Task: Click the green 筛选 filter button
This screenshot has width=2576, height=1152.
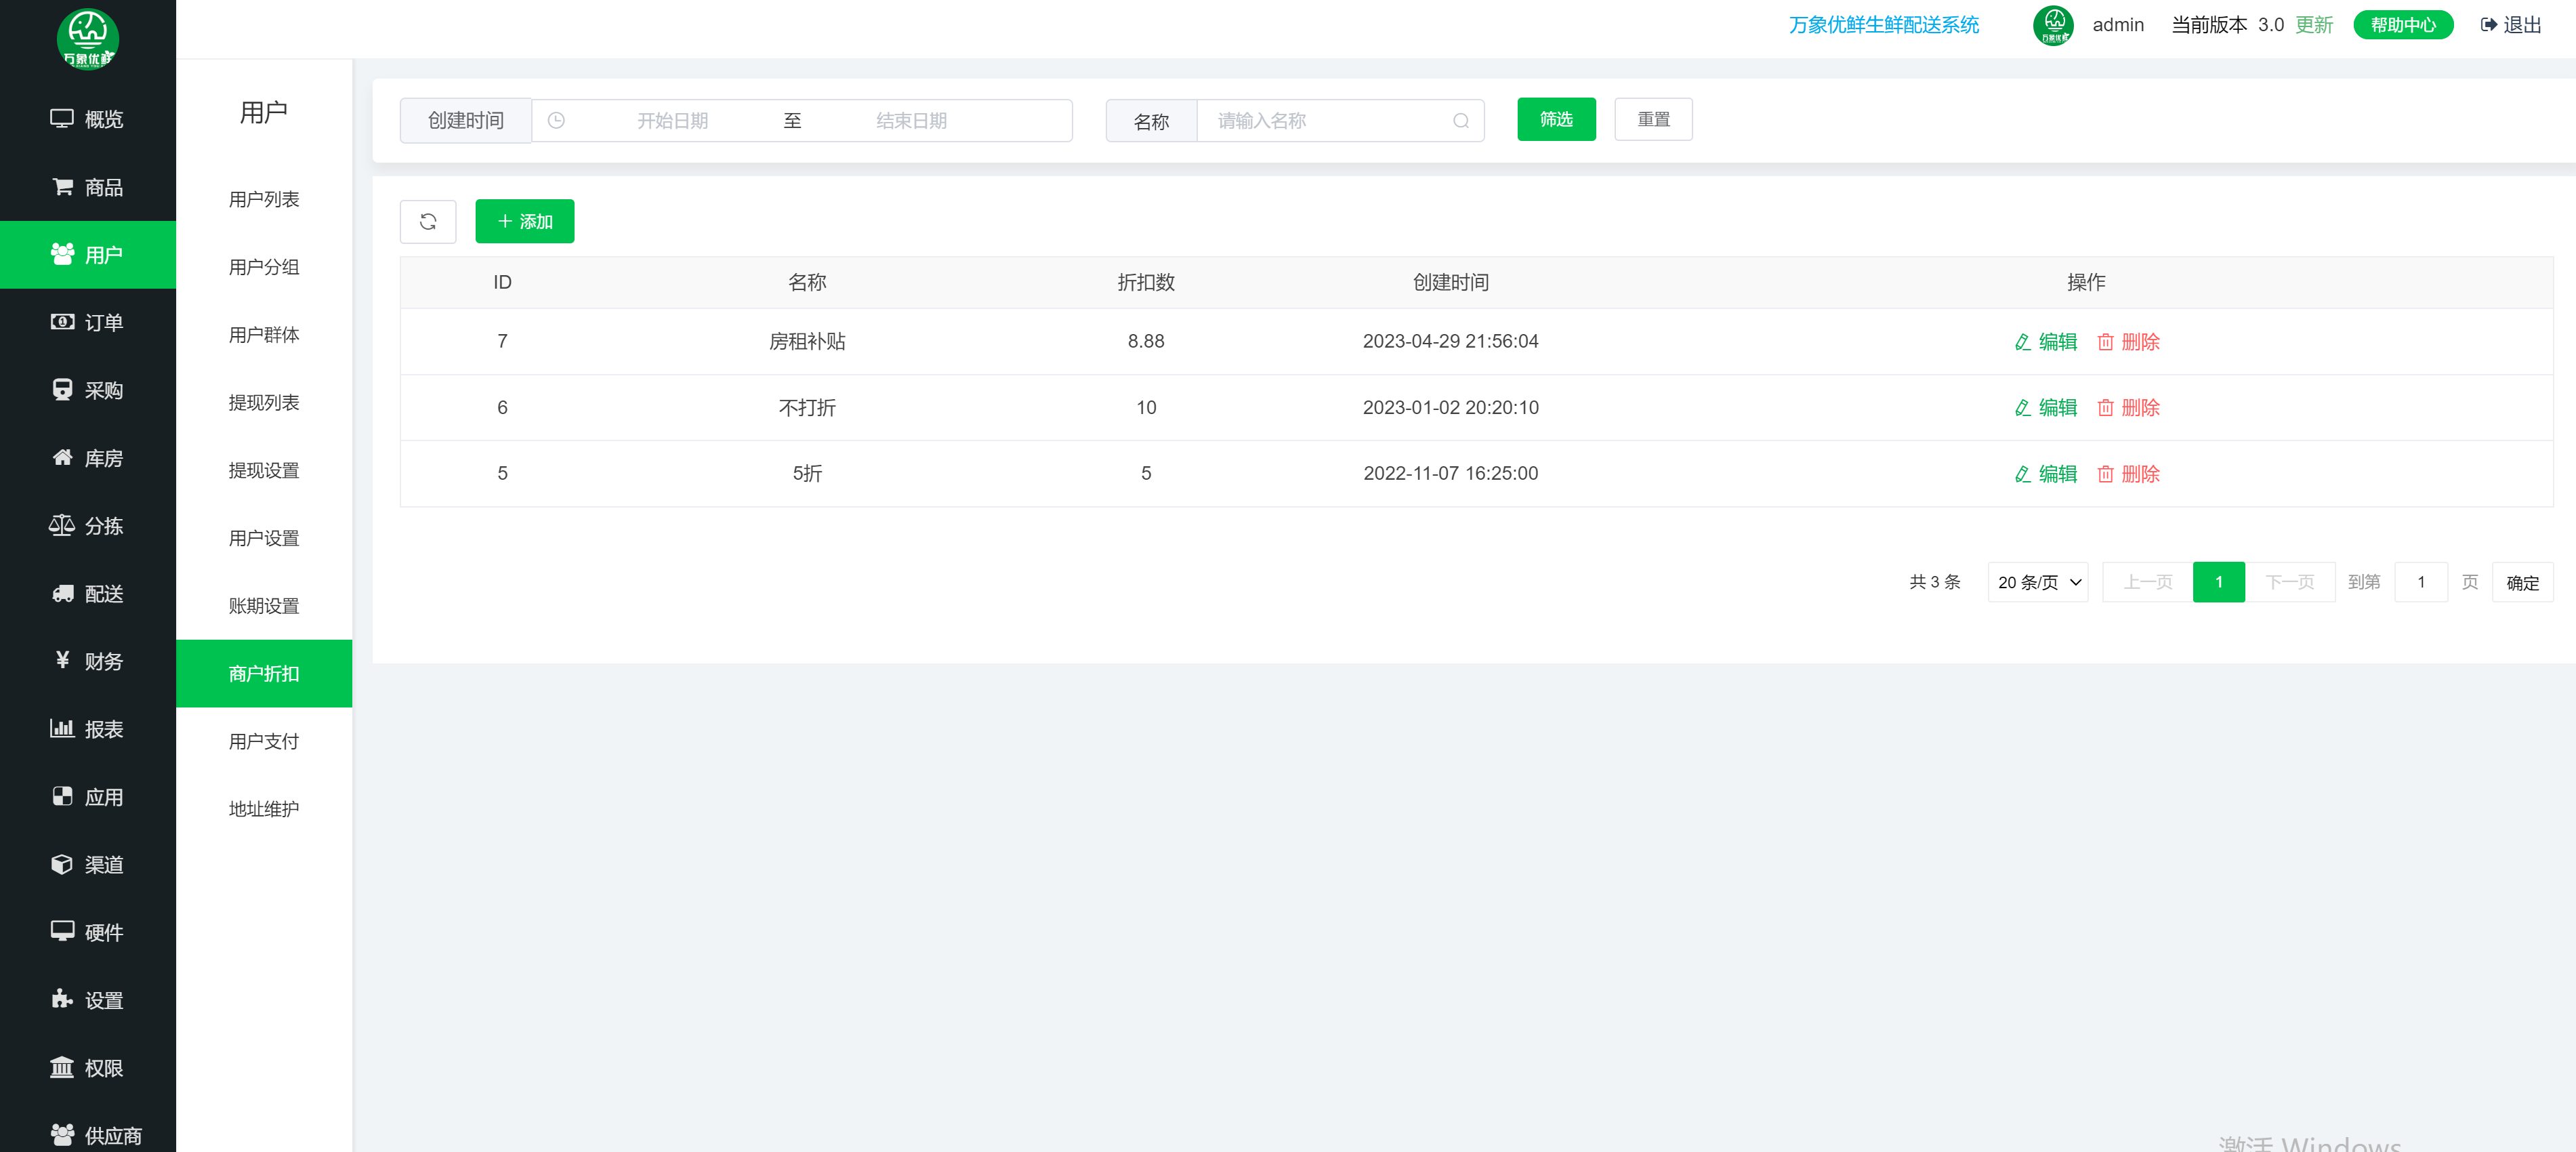Action: tap(1556, 119)
